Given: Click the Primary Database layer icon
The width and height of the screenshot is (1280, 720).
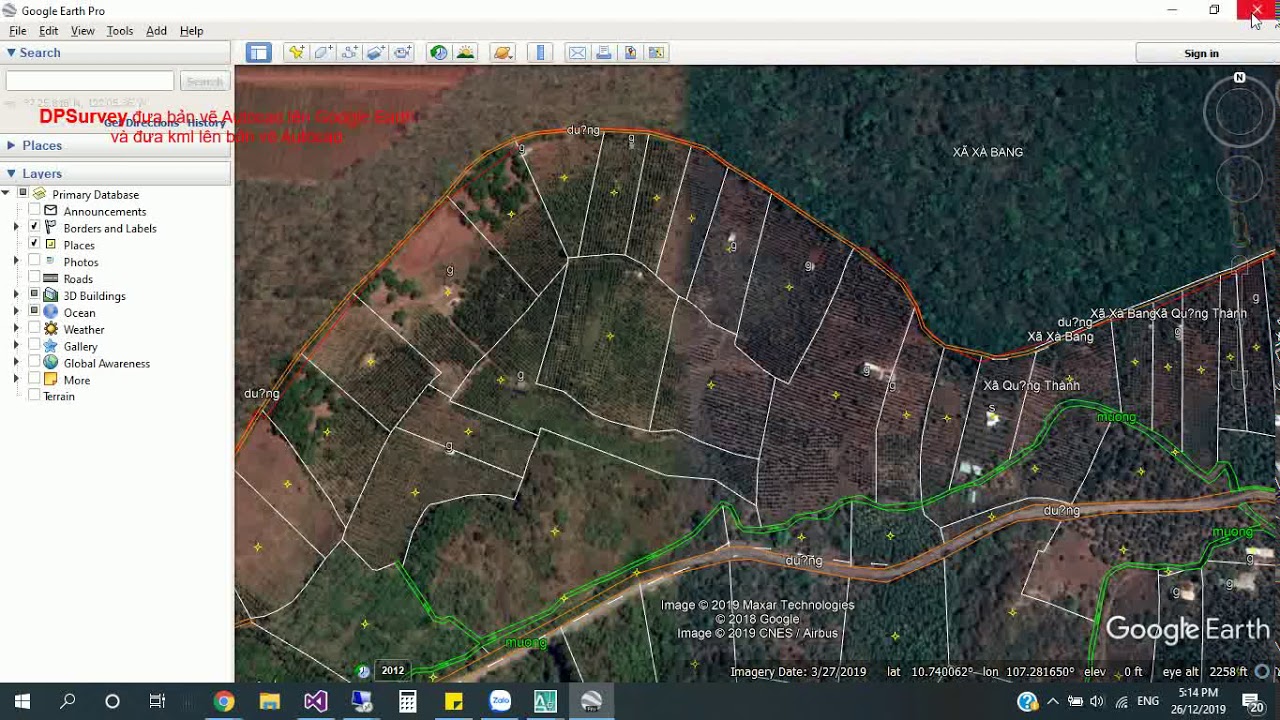Looking at the screenshot, I should tap(39, 194).
